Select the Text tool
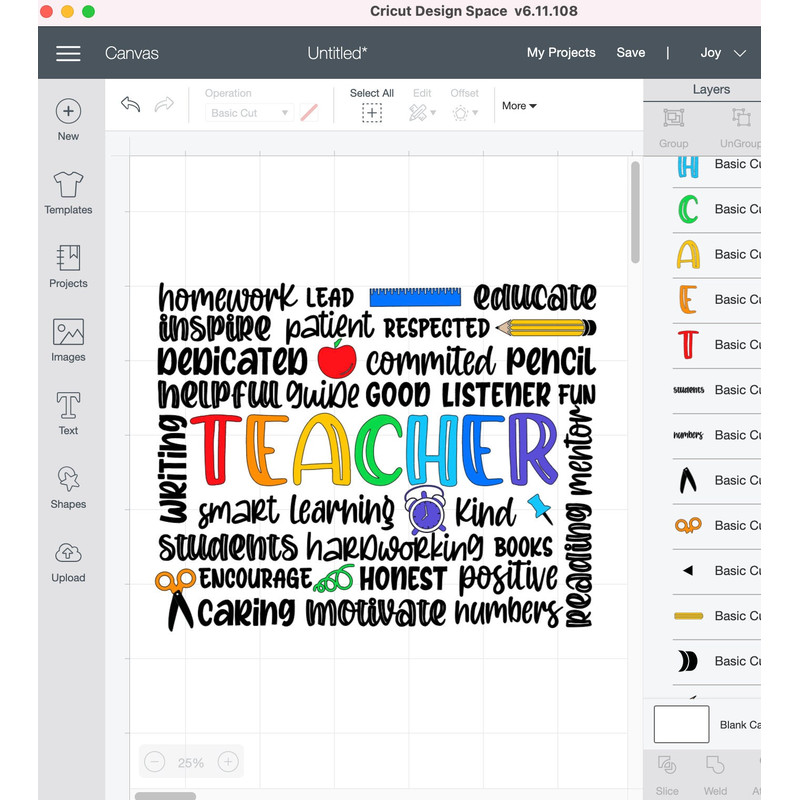800x800 pixels. pyautogui.click(x=68, y=412)
